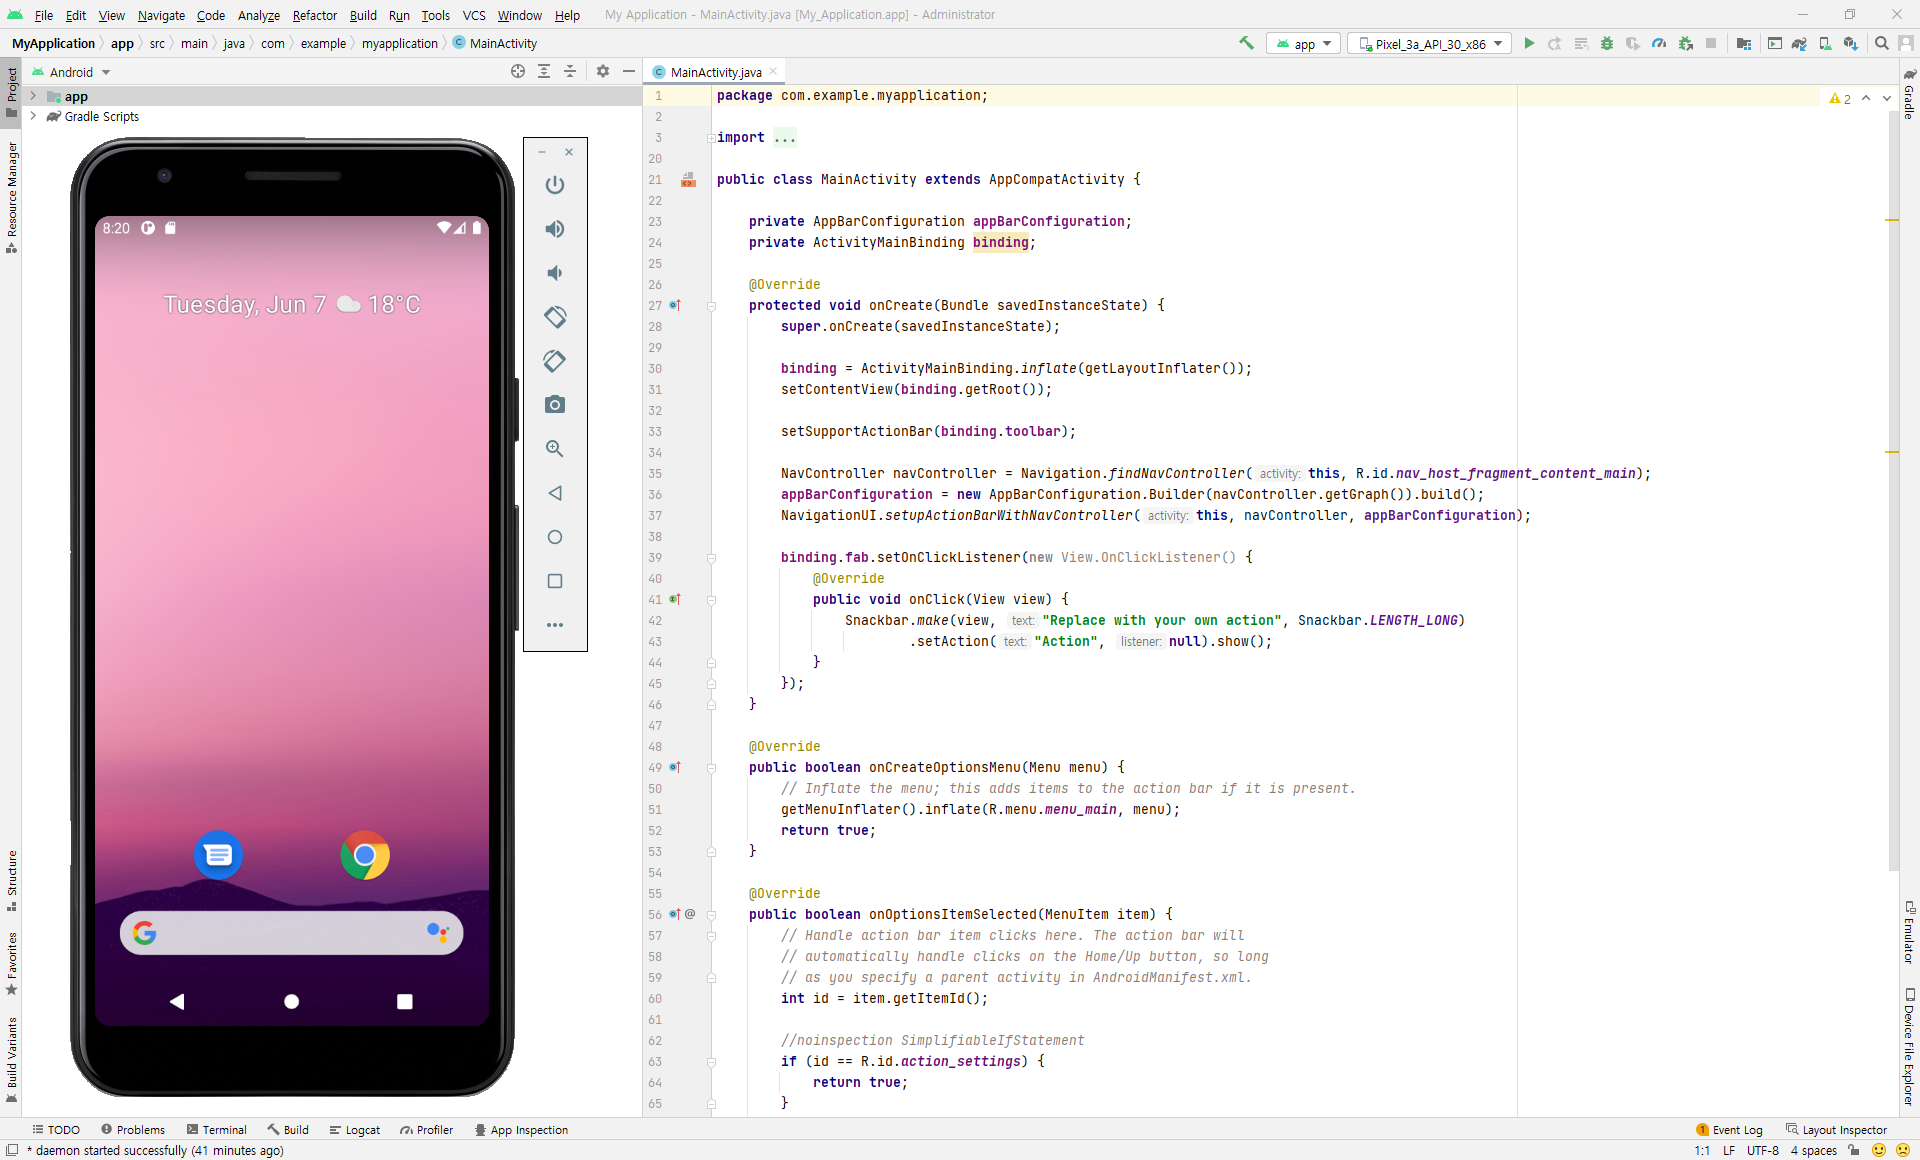Run app with the green play icon

click(x=1529, y=44)
